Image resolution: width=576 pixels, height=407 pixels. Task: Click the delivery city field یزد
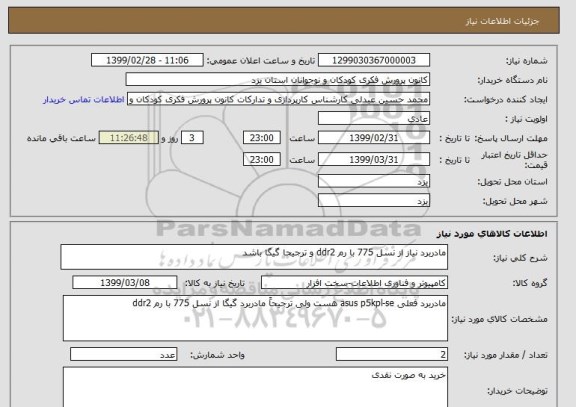(374, 201)
